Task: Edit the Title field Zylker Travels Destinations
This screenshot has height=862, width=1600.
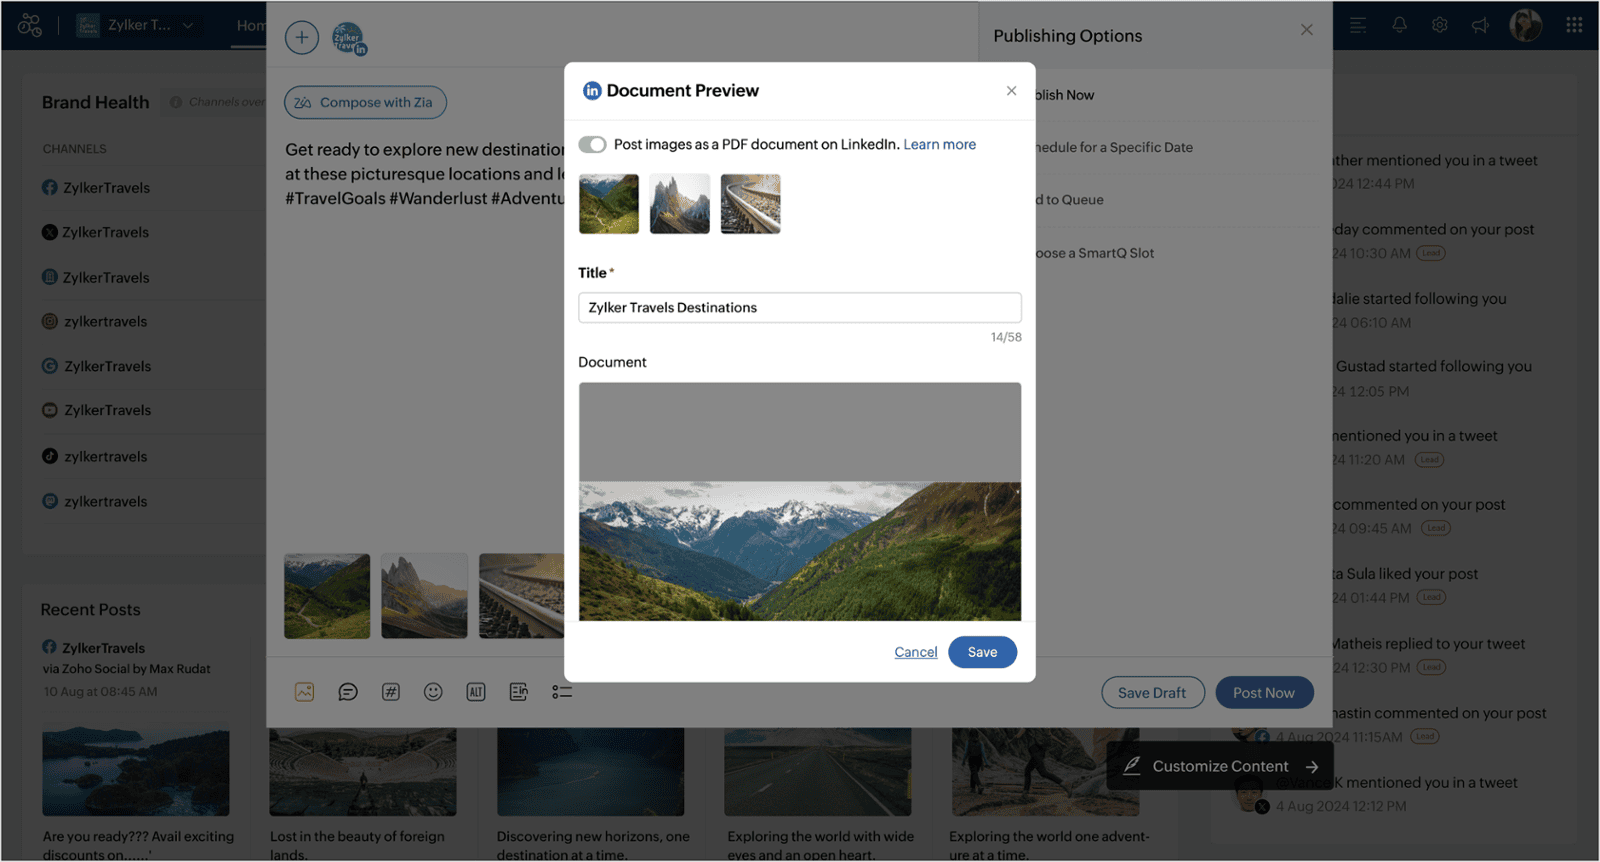Action: click(x=800, y=307)
